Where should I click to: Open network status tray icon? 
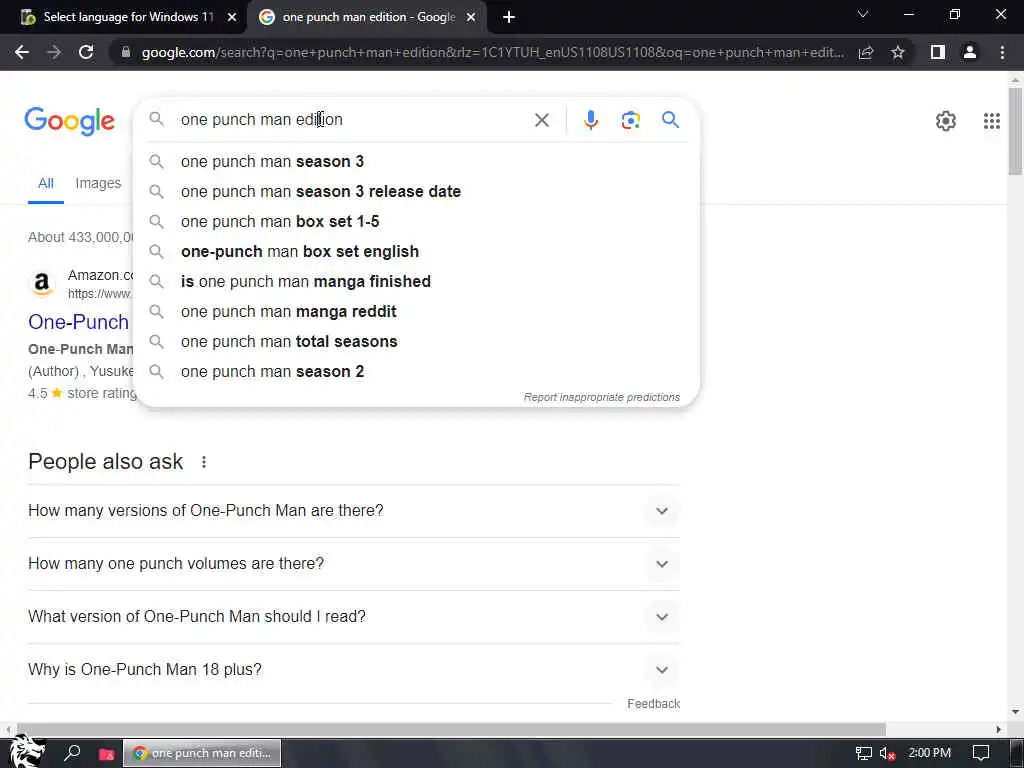coord(863,754)
